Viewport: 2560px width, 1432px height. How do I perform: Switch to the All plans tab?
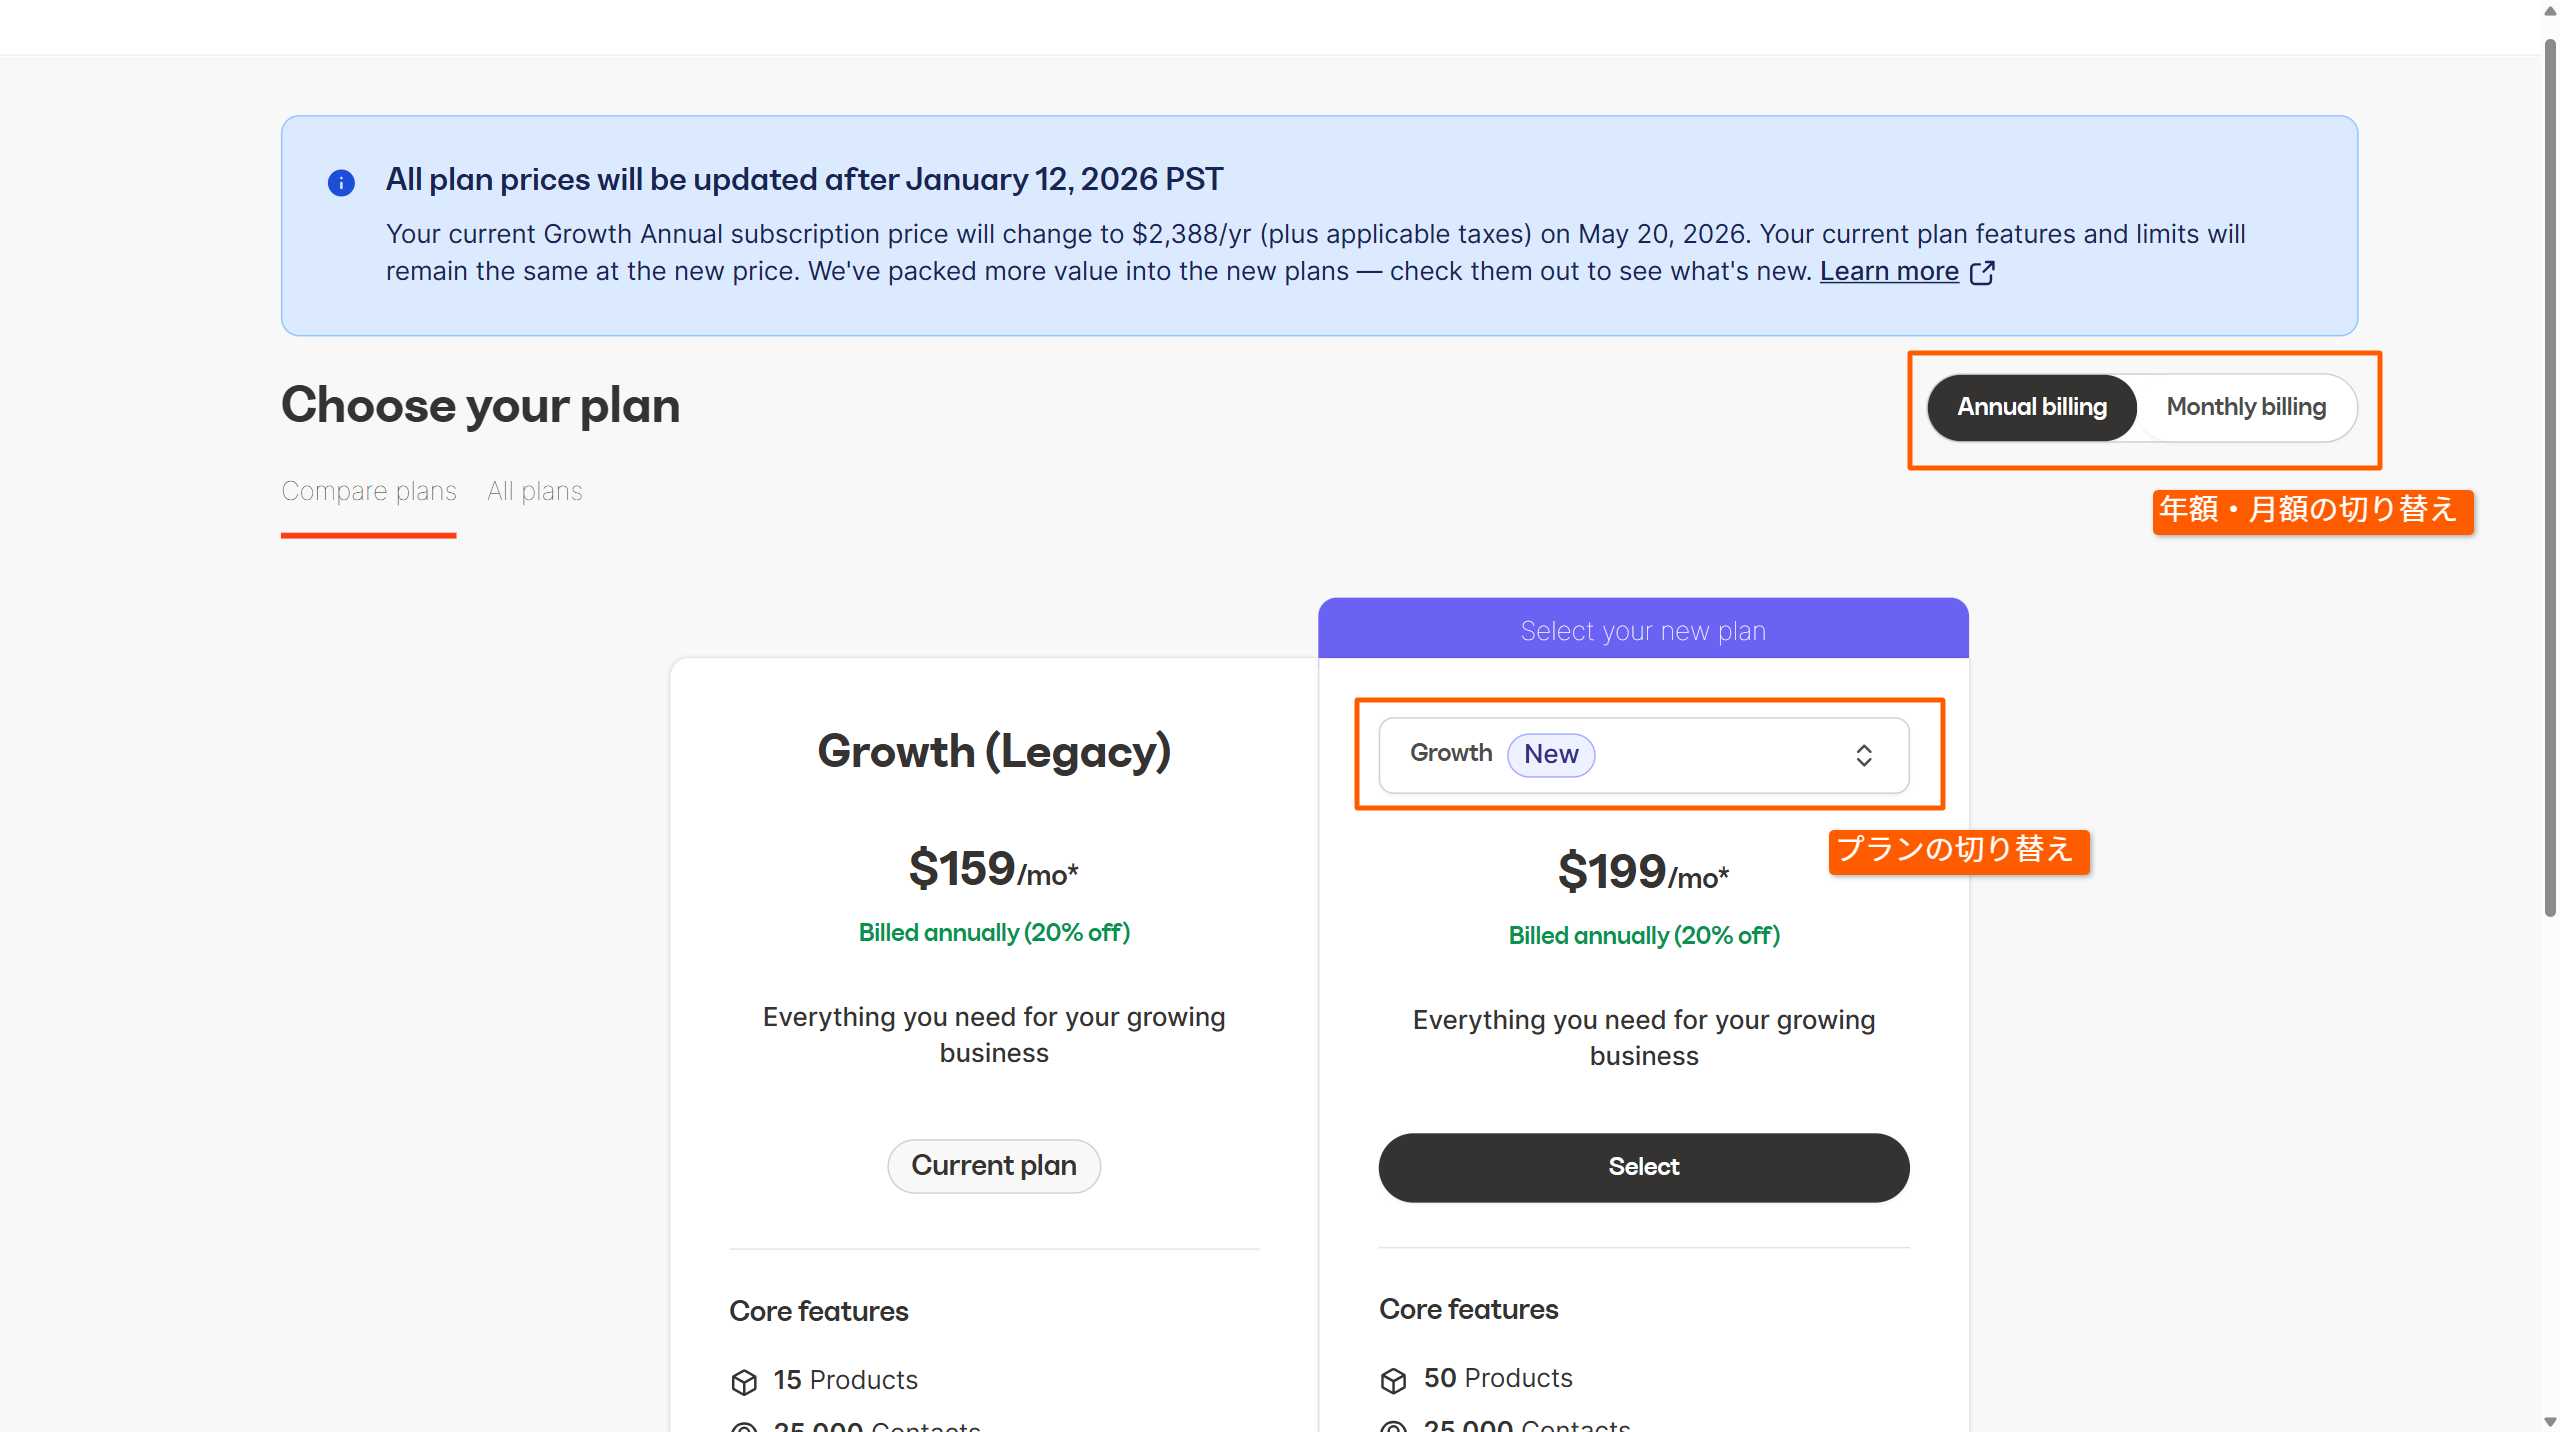(x=534, y=491)
